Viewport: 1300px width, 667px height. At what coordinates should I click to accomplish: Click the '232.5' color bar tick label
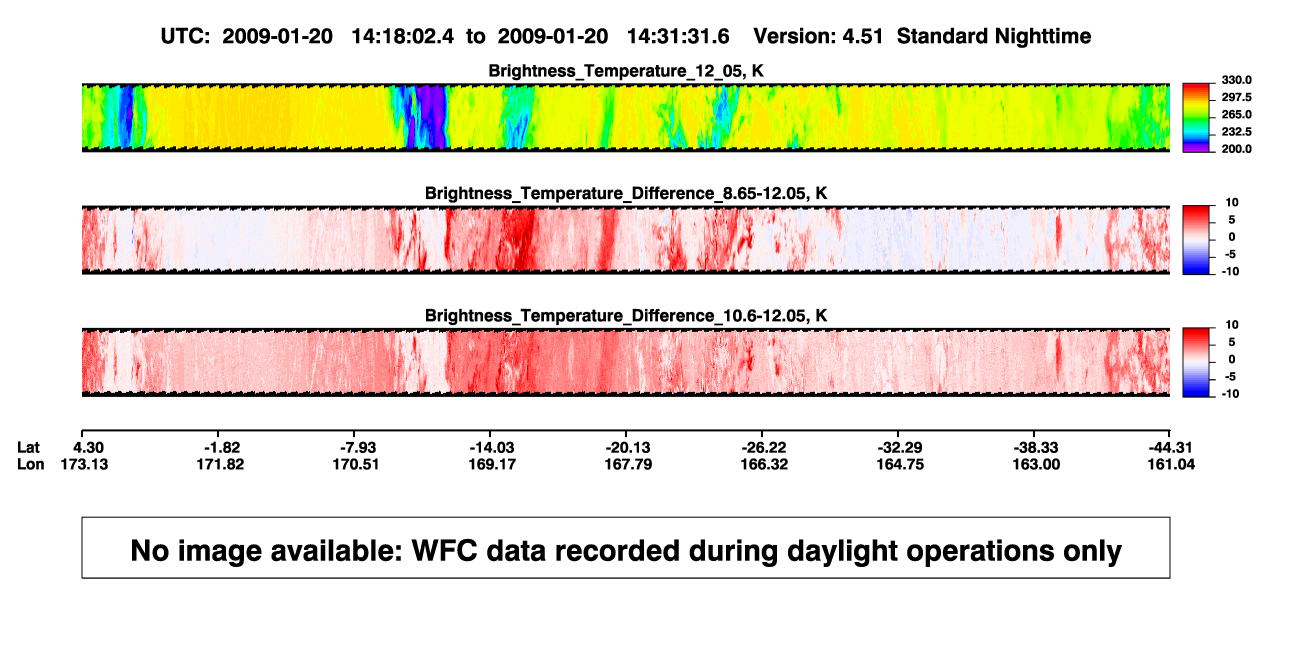(x=1238, y=132)
